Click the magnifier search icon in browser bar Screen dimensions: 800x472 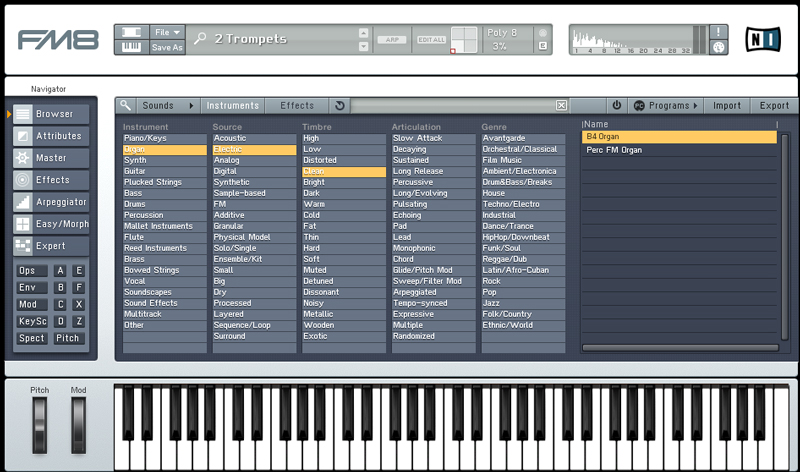click(x=125, y=106)
